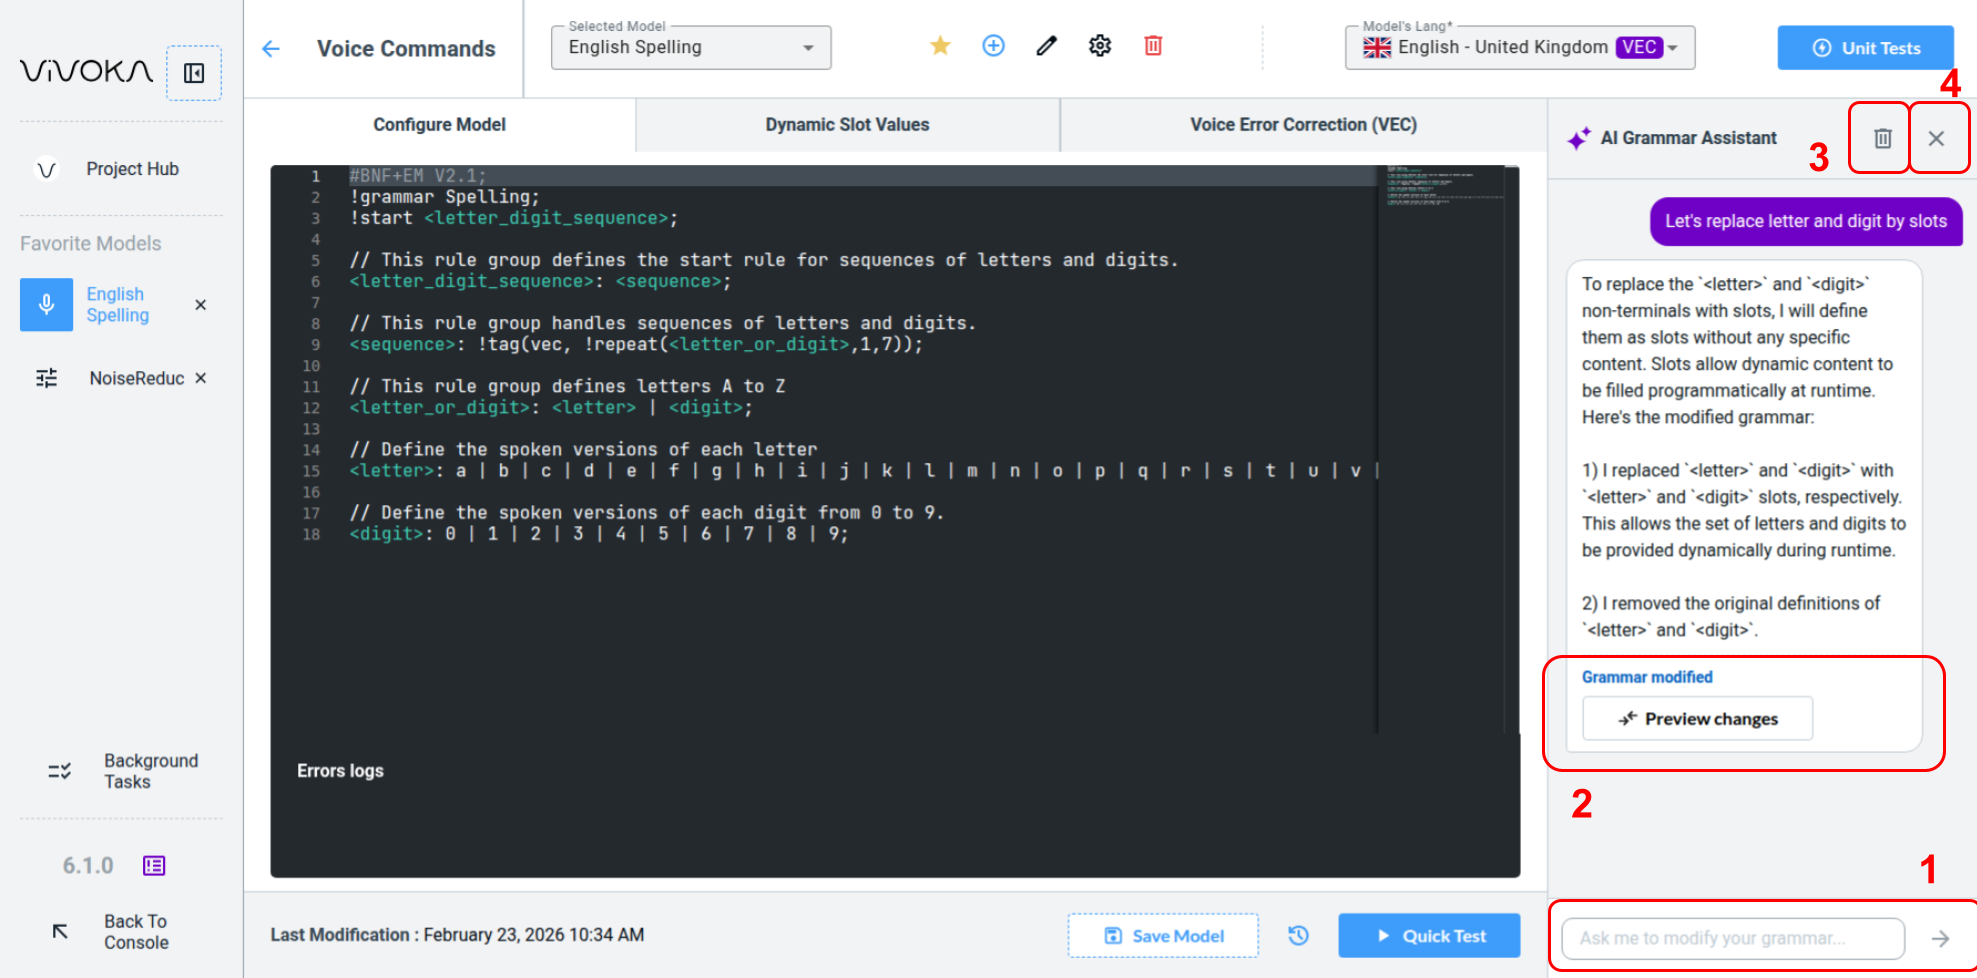Click the add new model plus icon
This screenshot has height=978, width=1977.
[x=993, y=46]
